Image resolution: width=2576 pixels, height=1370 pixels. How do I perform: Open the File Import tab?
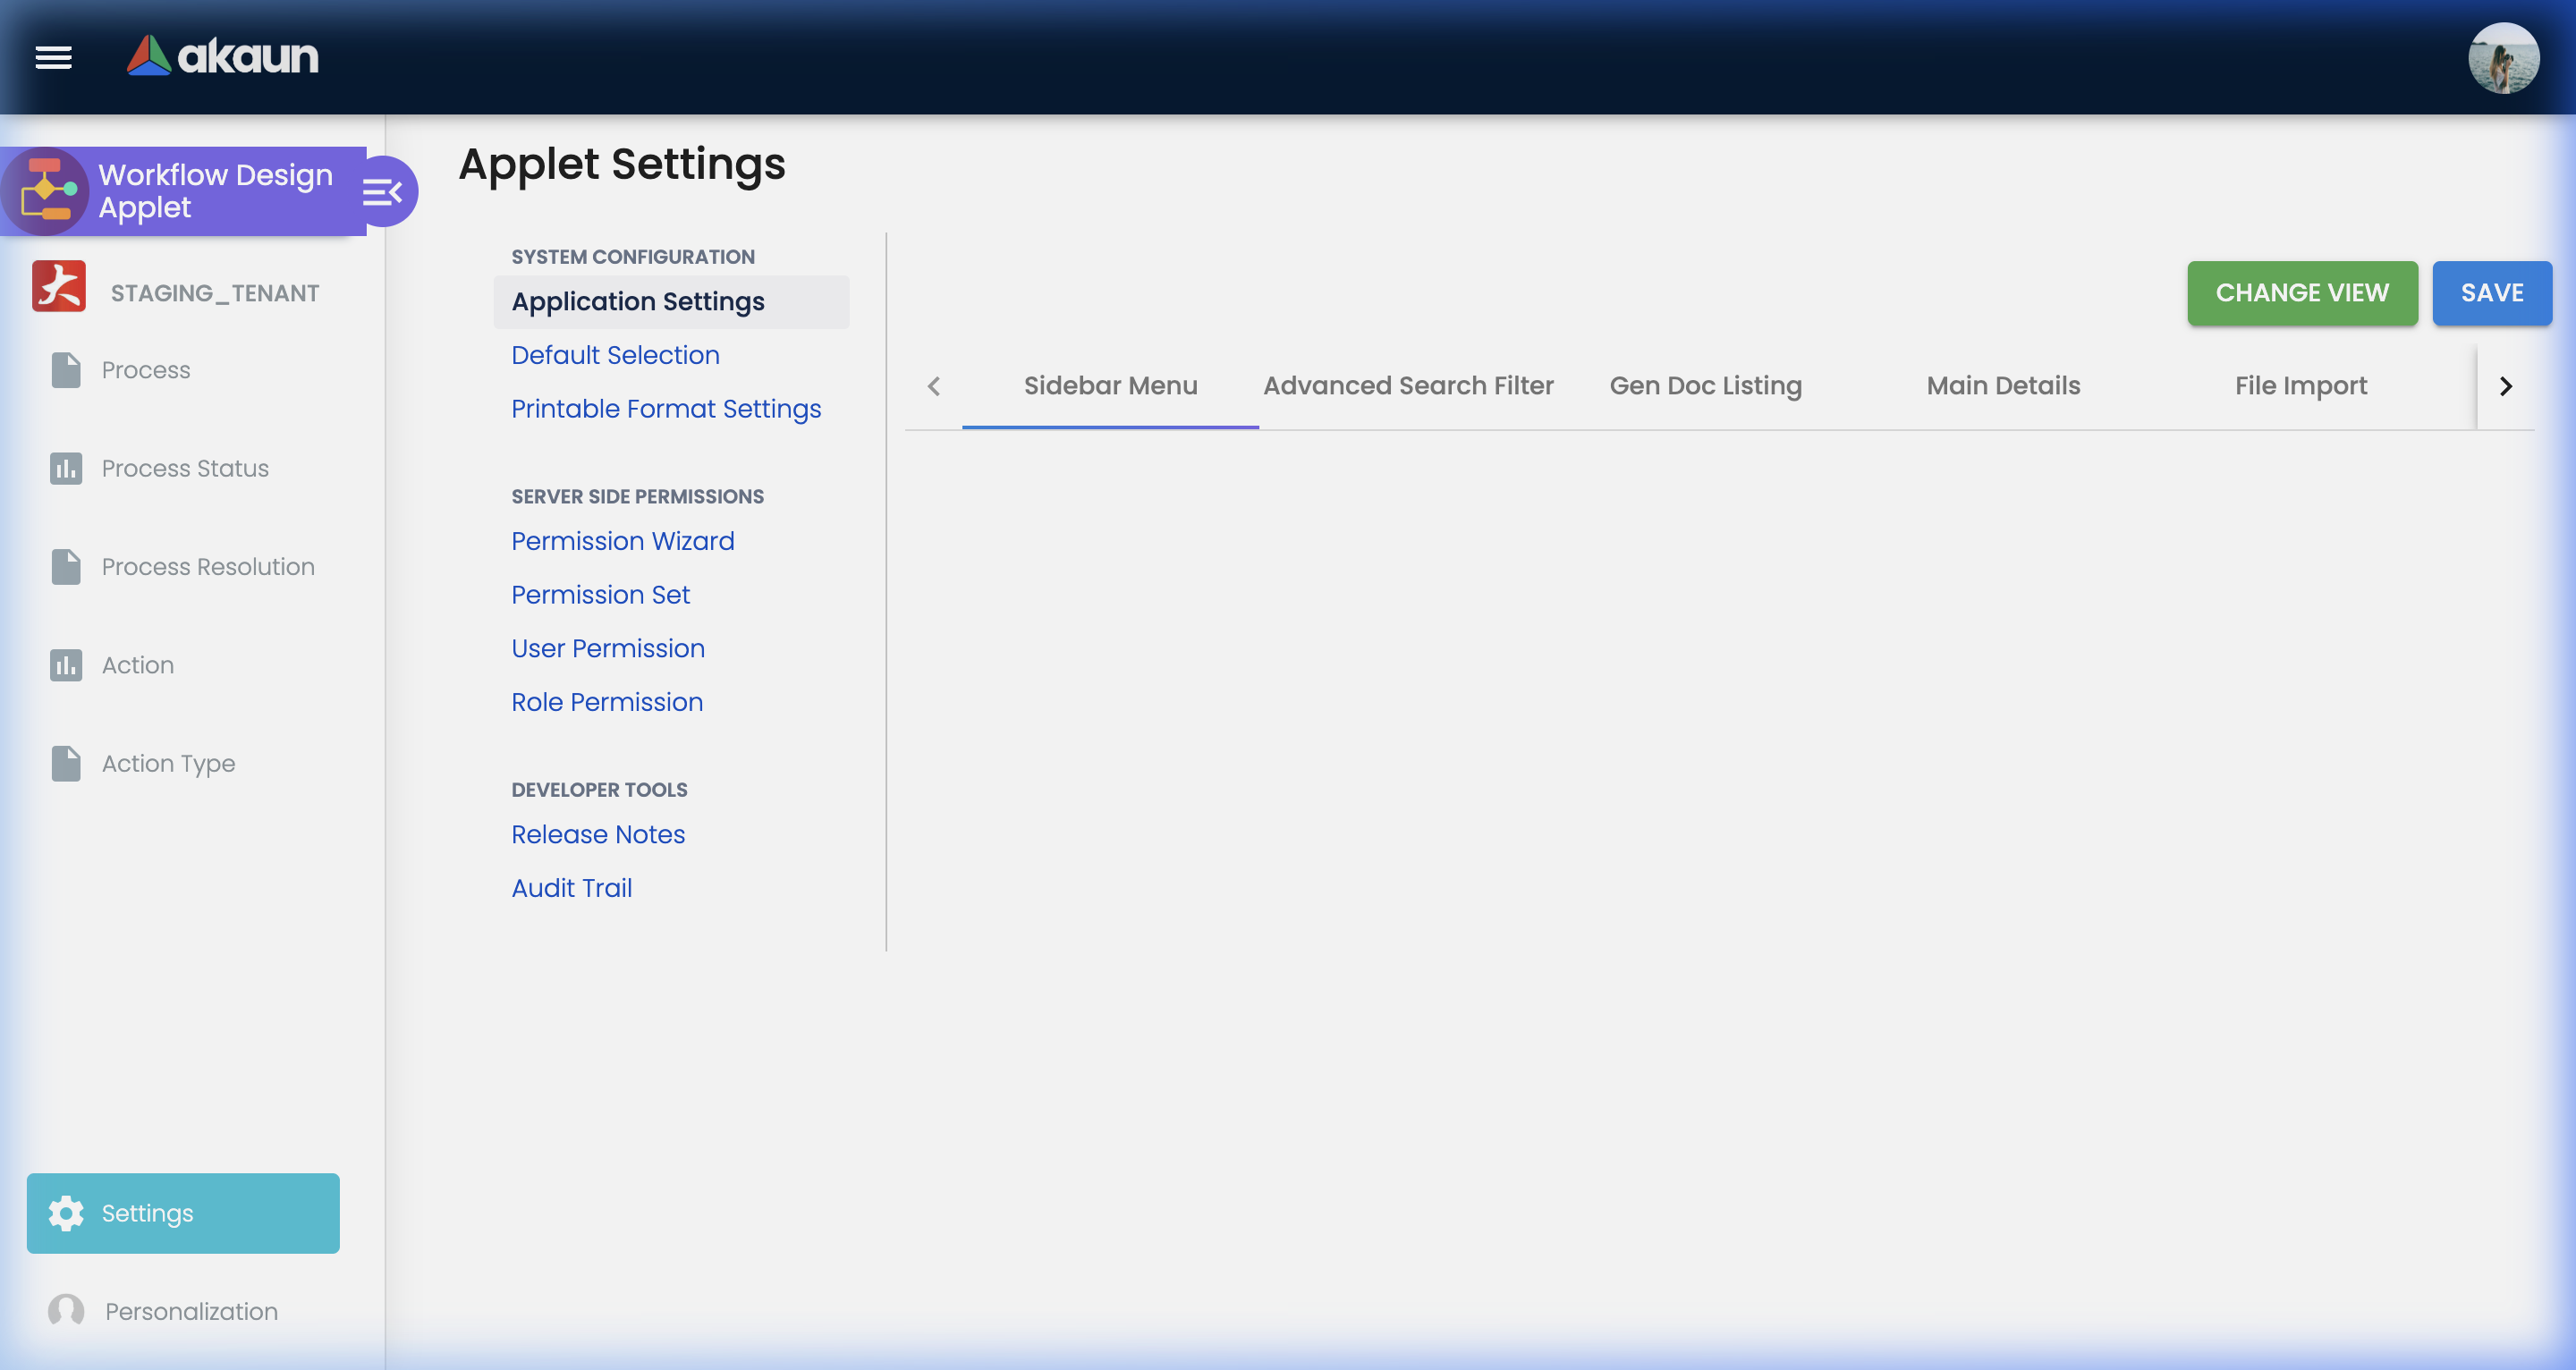2300,386
